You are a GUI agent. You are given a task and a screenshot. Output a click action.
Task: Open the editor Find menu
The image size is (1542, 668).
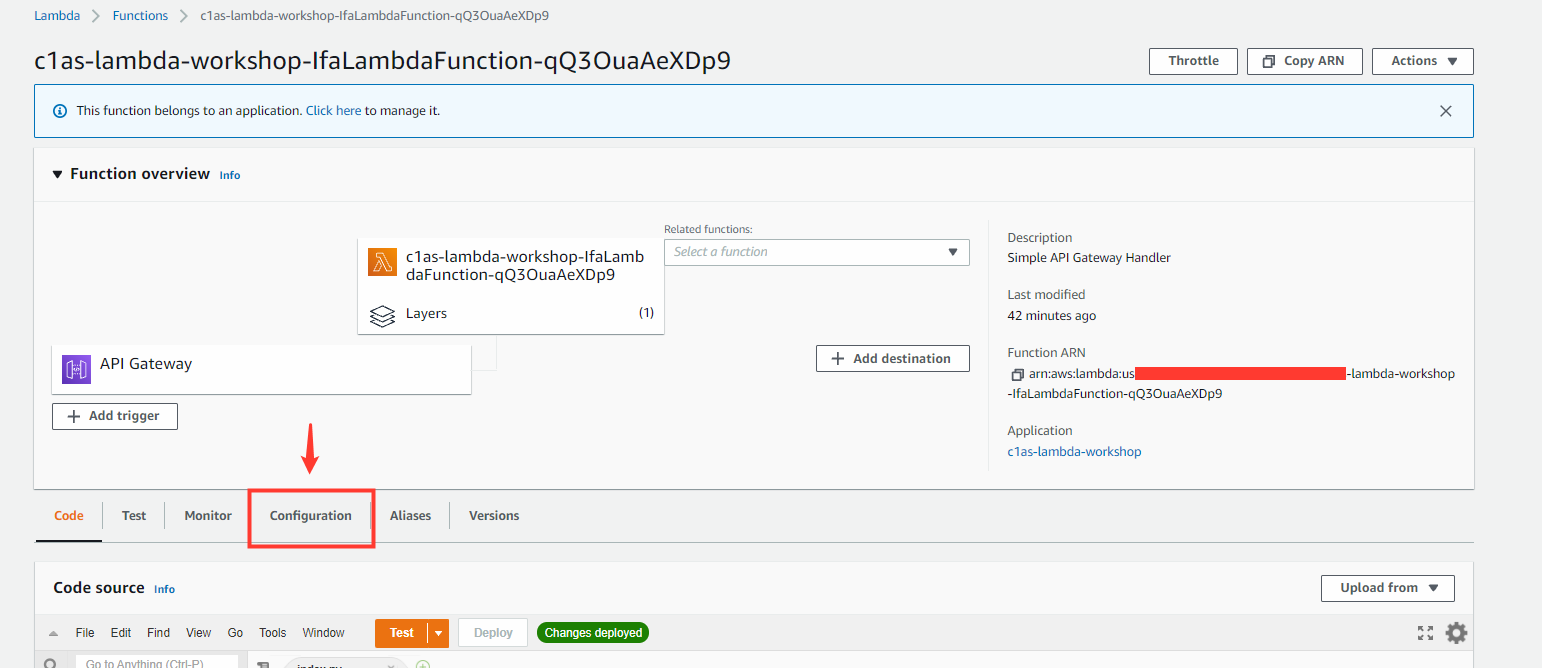point(158,633)
